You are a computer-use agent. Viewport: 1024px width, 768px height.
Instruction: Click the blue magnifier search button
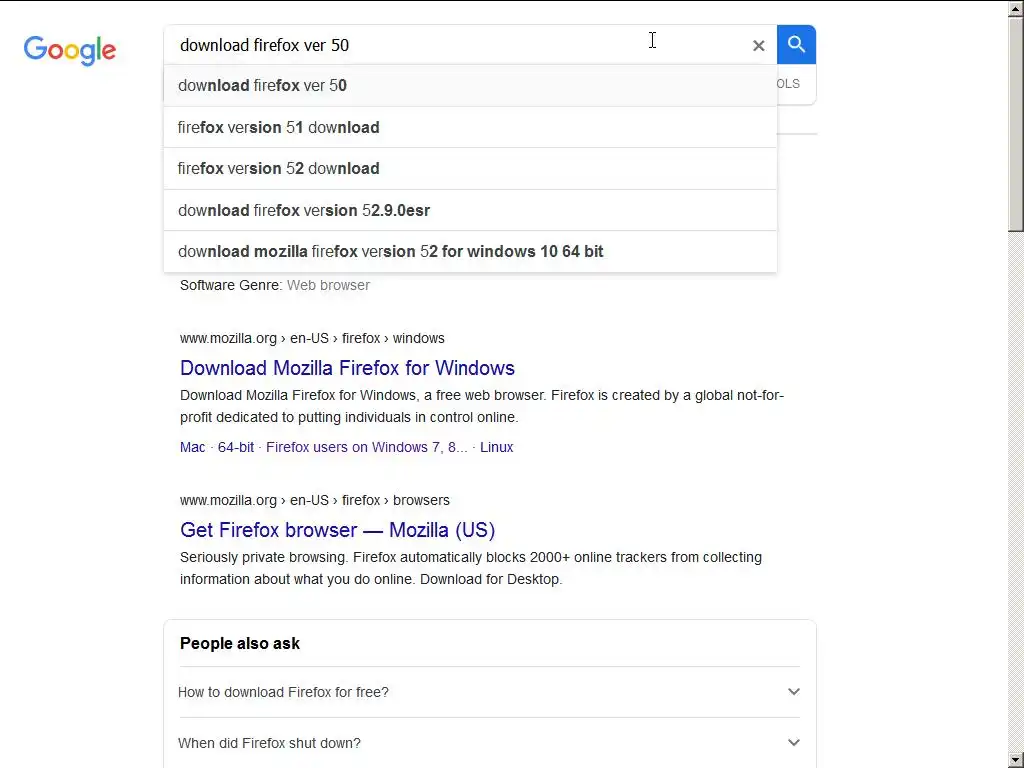pos(796,44)
